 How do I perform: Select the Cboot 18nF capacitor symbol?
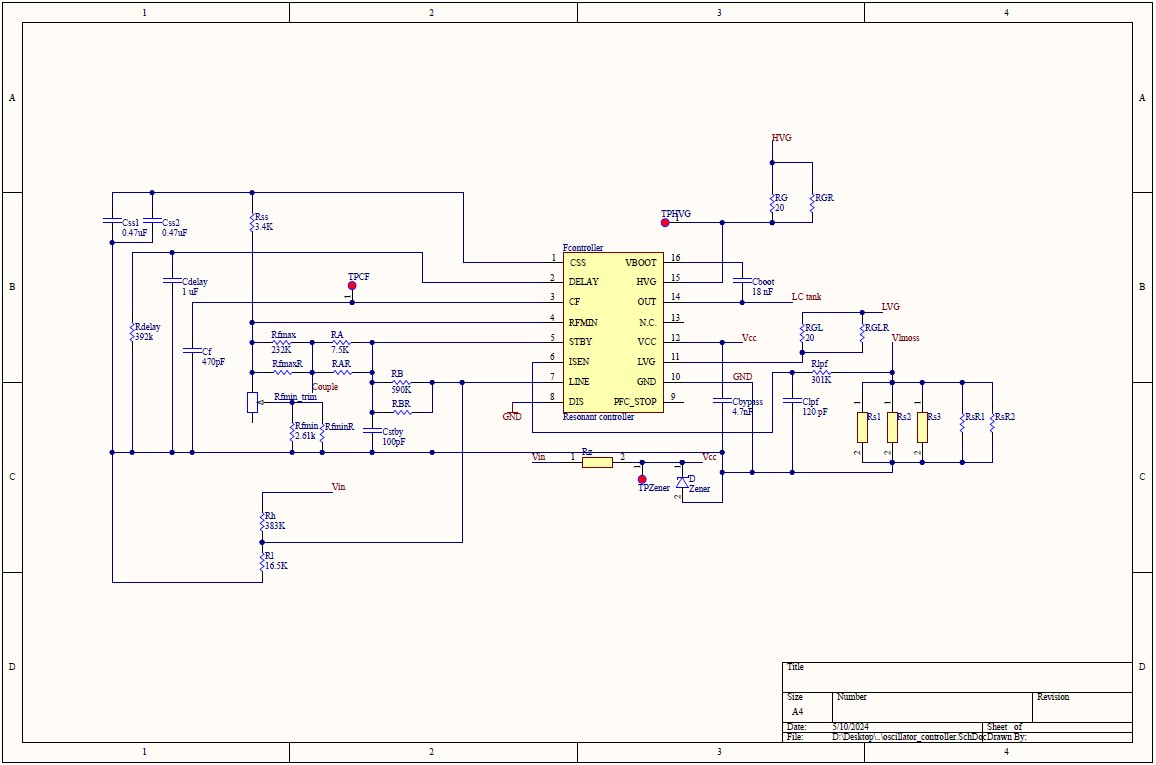(x=742, y=281)
